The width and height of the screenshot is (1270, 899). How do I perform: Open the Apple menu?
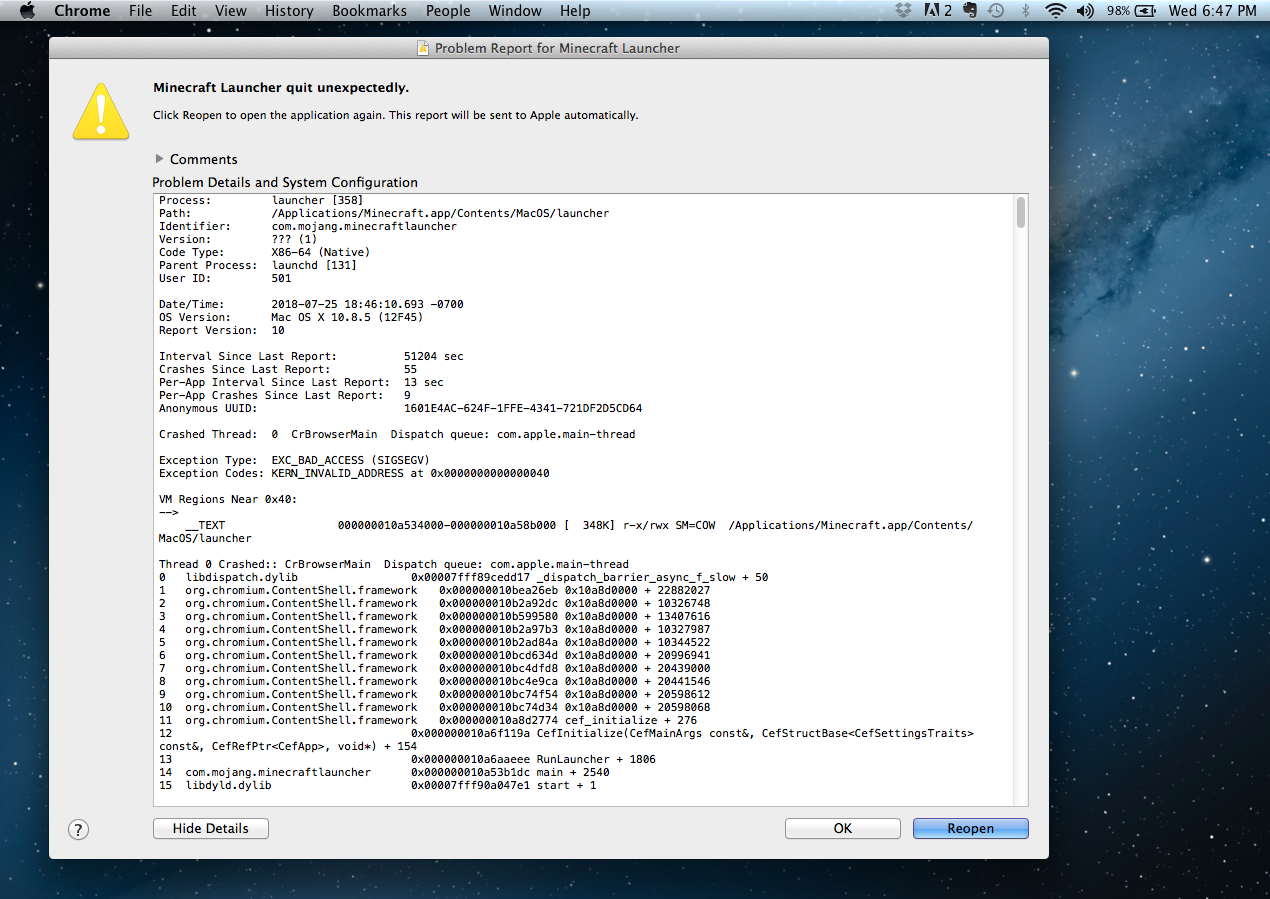[x=27, y=11]
